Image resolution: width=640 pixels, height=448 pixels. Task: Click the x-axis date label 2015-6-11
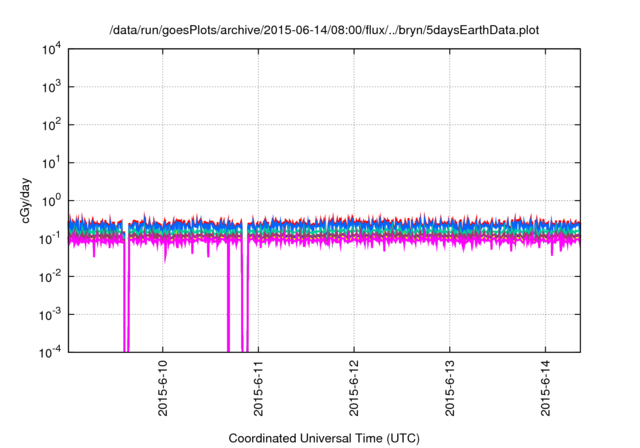[258, 388]
